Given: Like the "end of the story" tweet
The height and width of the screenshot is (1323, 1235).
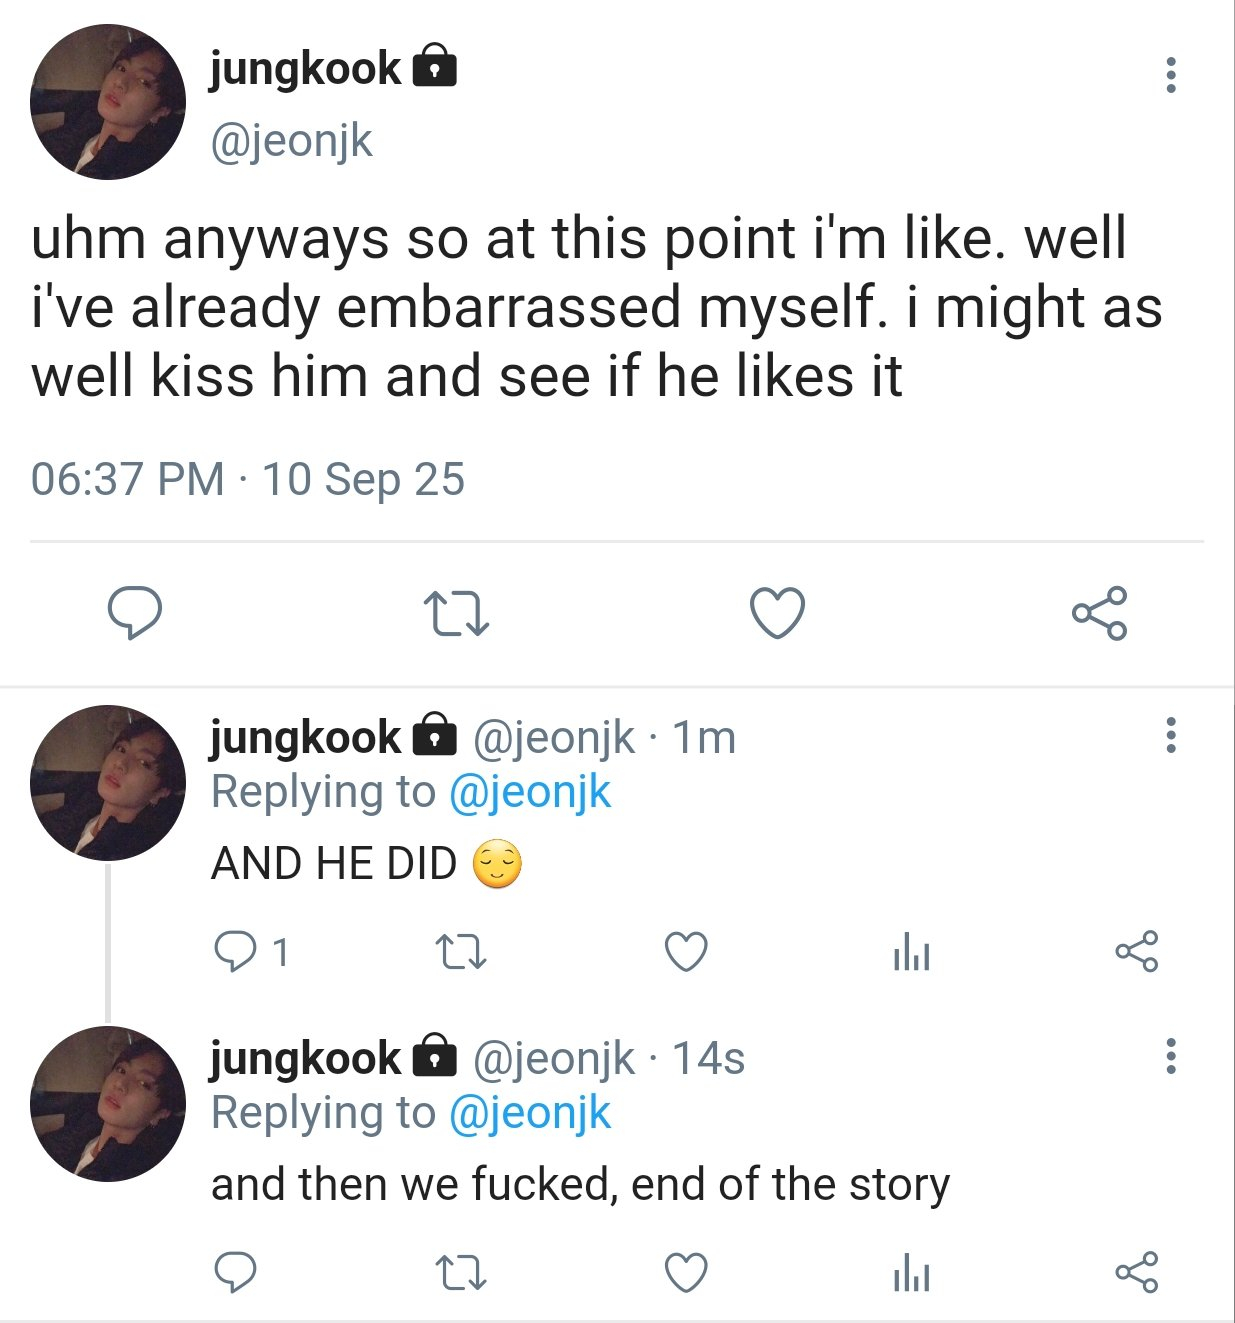Looking at the screenshot, I should [687, 1273].
